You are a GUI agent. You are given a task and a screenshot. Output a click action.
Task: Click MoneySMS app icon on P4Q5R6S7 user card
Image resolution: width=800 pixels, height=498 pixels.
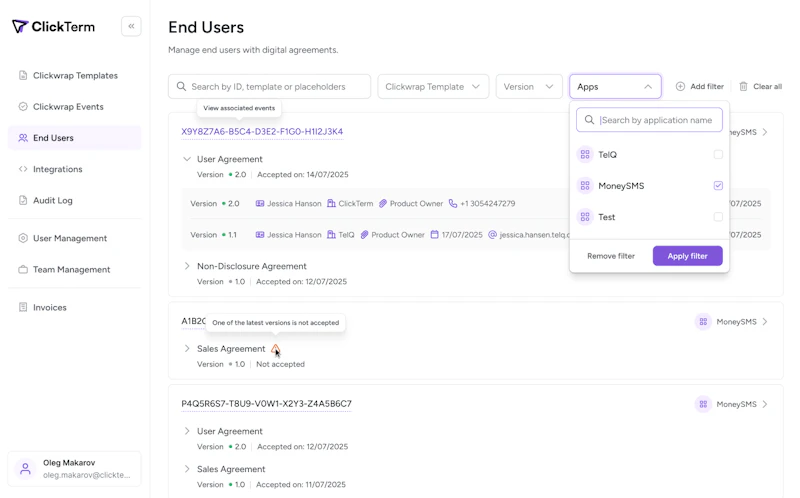coord(703,404)
